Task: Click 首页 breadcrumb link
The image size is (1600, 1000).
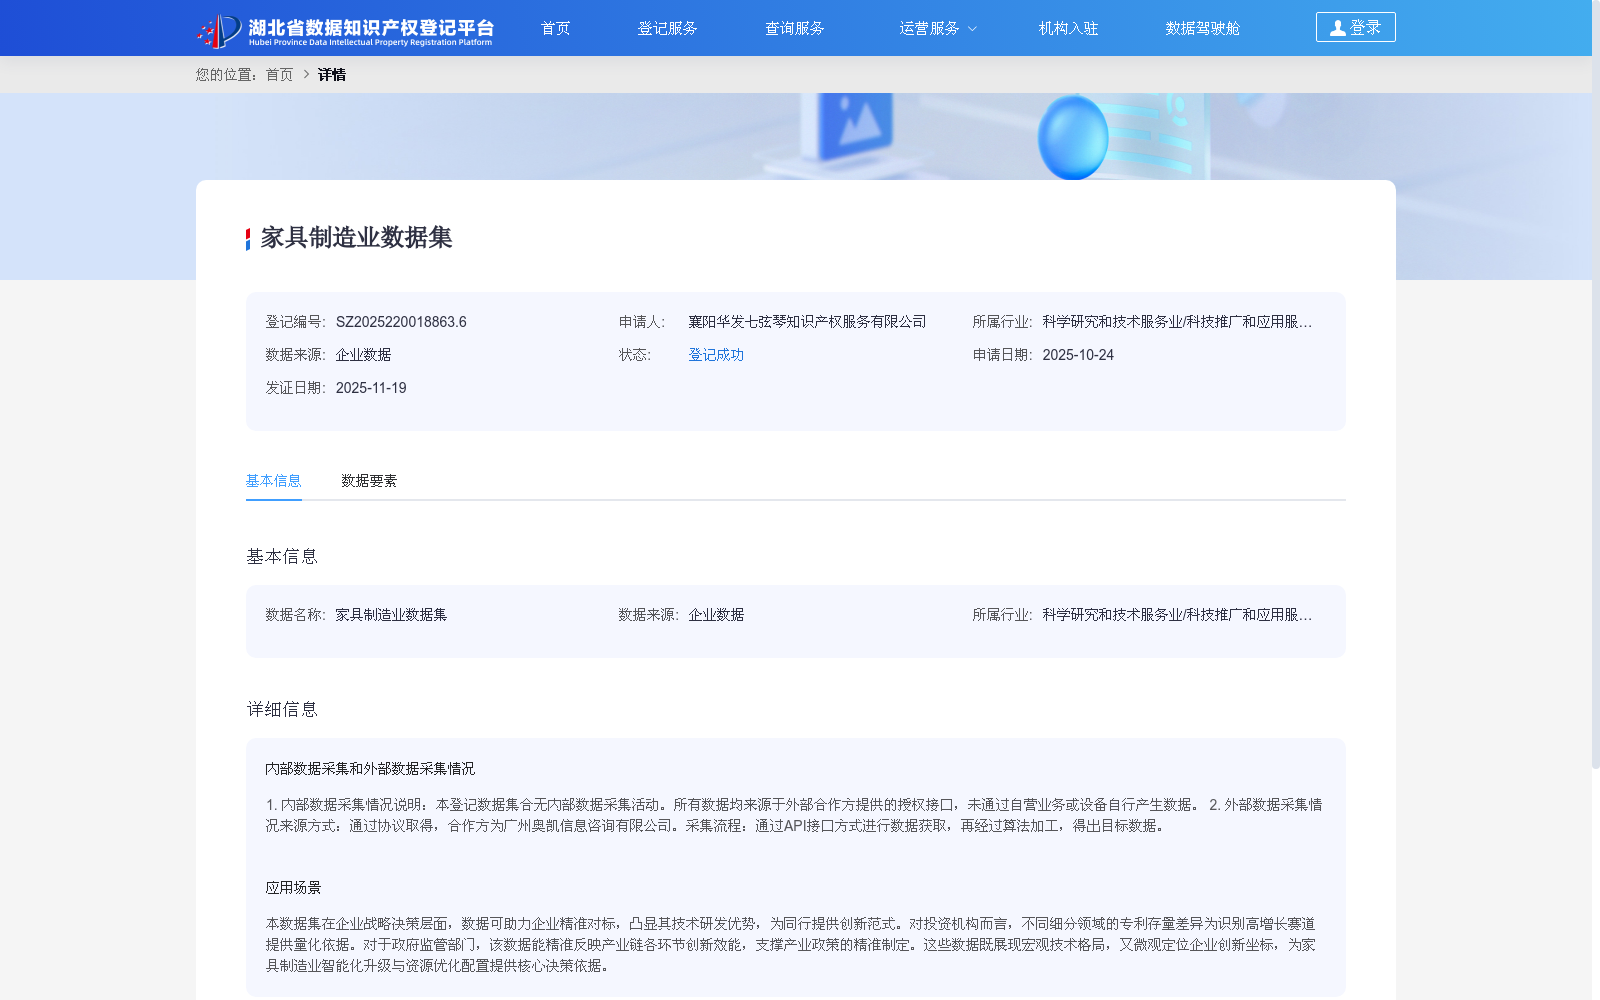Action: [x=280, y=74]
